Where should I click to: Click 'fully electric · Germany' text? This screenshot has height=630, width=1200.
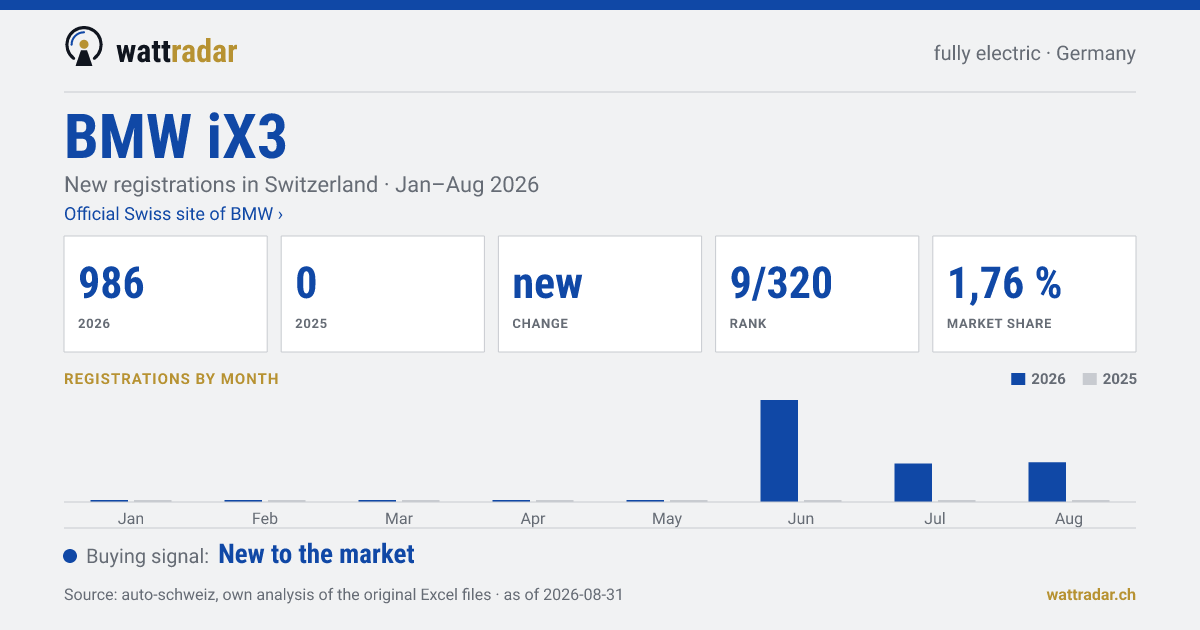pyautogui.click(x=1035, y=53)
